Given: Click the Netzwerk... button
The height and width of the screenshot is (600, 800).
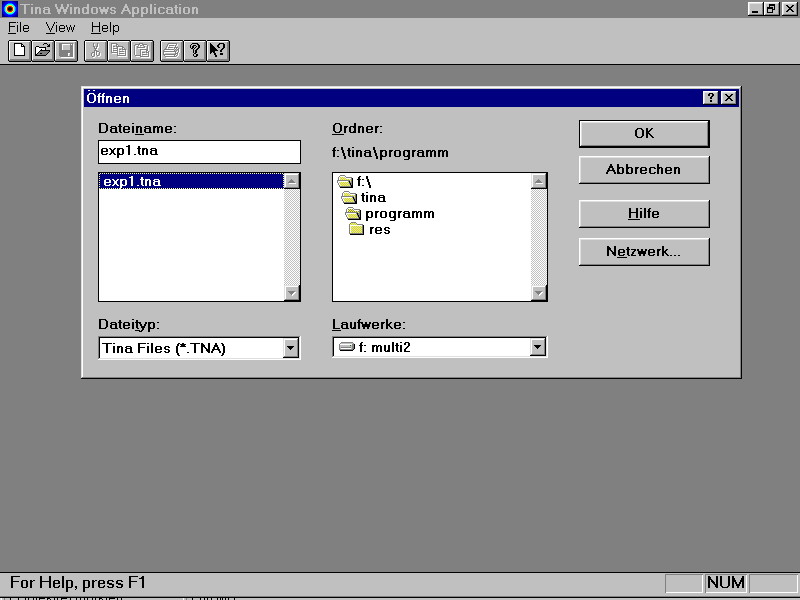Looking at the screenshot, I should click(x=643, y=252).
